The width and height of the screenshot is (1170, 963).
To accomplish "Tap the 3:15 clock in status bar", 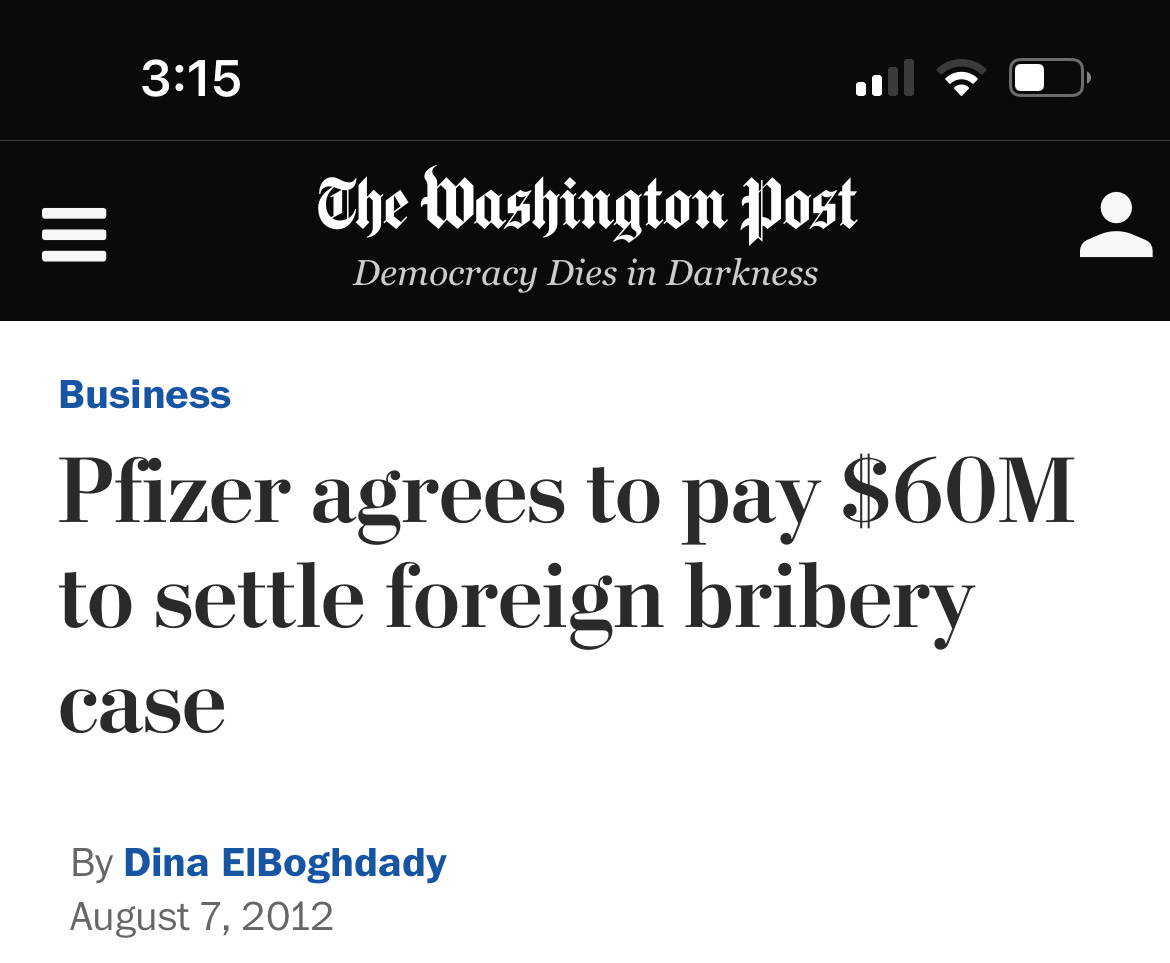I will [191, 78].
